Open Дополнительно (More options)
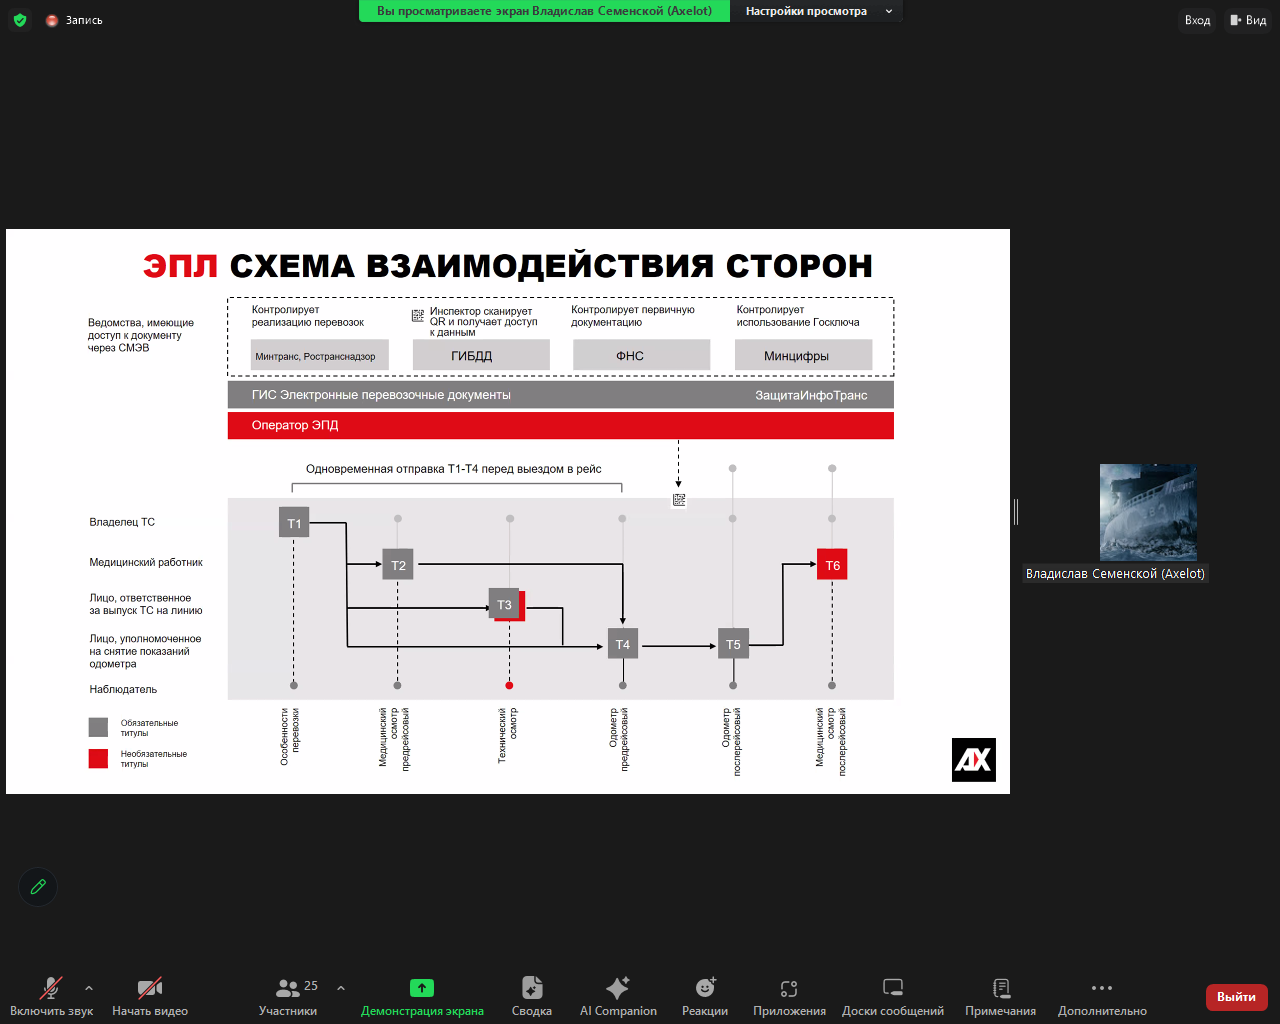 coord(1100,995)
